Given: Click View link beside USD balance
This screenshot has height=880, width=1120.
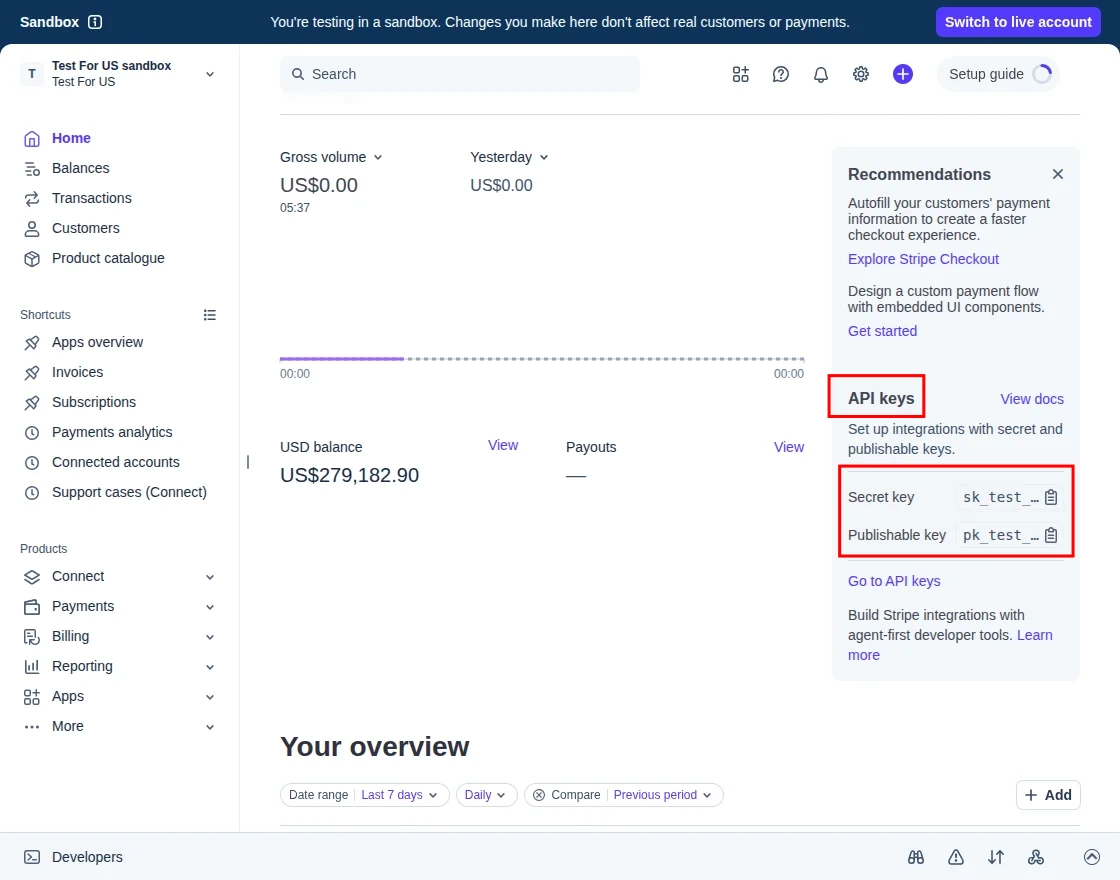Looking at the screenshot, I should point(503,445).
